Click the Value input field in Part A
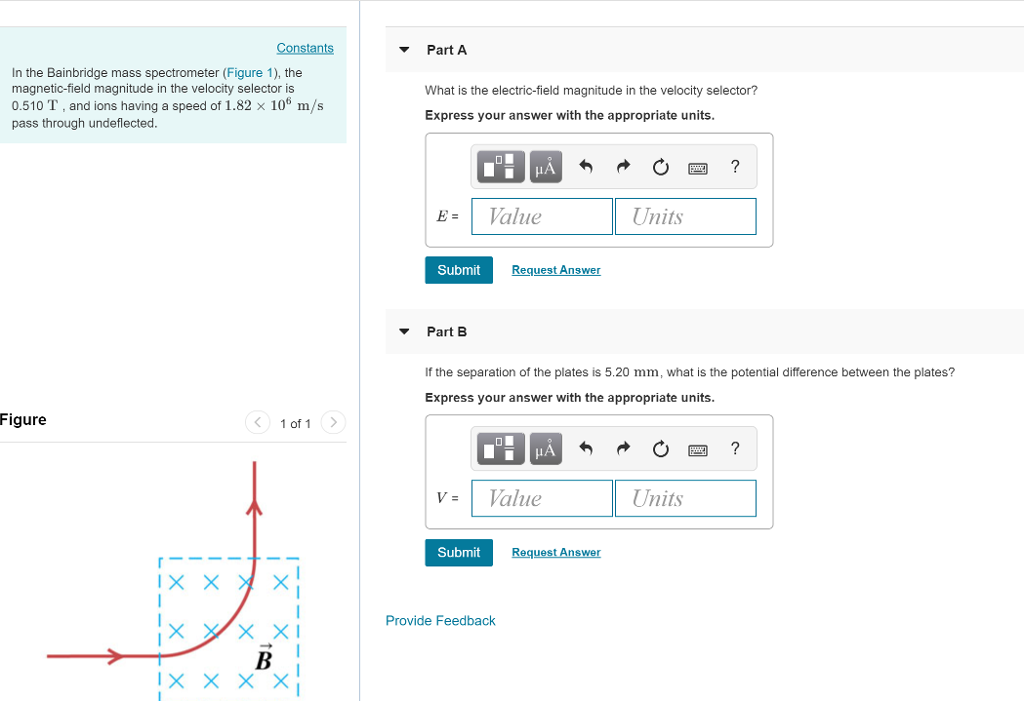This screenshot has height=701, width=1024. 541,216
